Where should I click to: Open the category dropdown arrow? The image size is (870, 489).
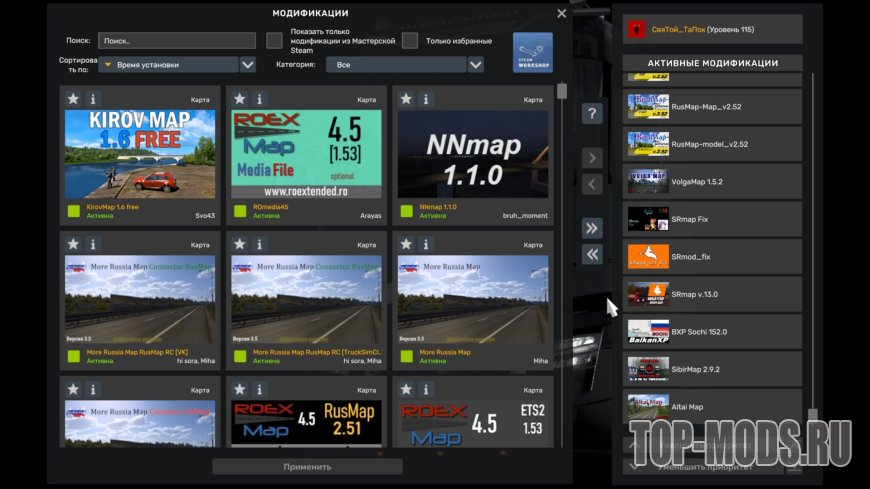click(476, 65)
